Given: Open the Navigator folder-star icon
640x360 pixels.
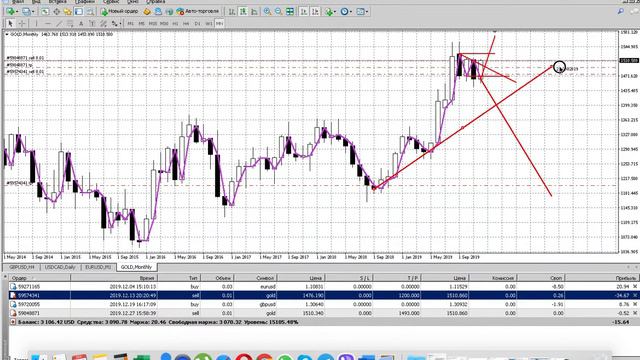Looking at the screenshot, I should click(67, 12).
